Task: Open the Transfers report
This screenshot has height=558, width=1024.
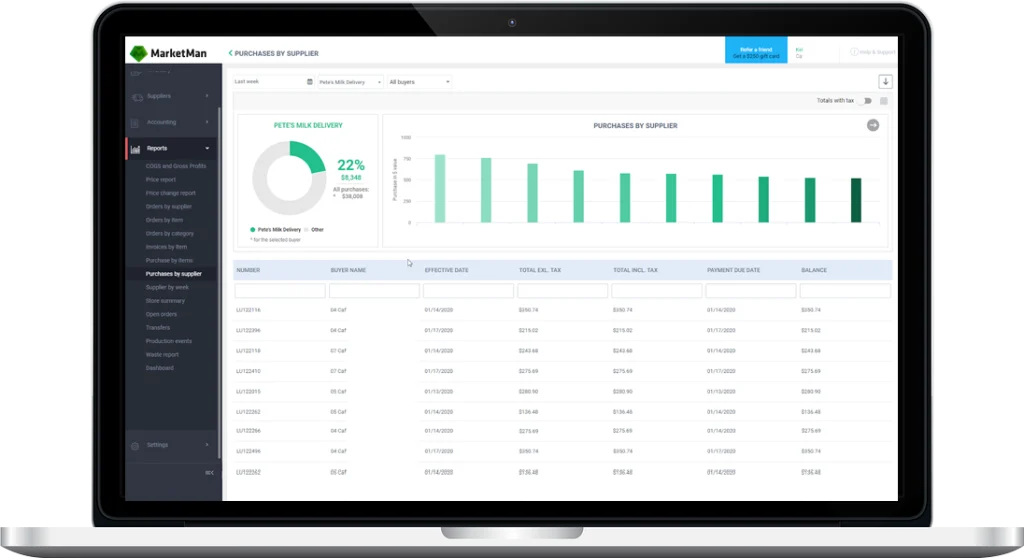Action: click(x=157, y=327)
